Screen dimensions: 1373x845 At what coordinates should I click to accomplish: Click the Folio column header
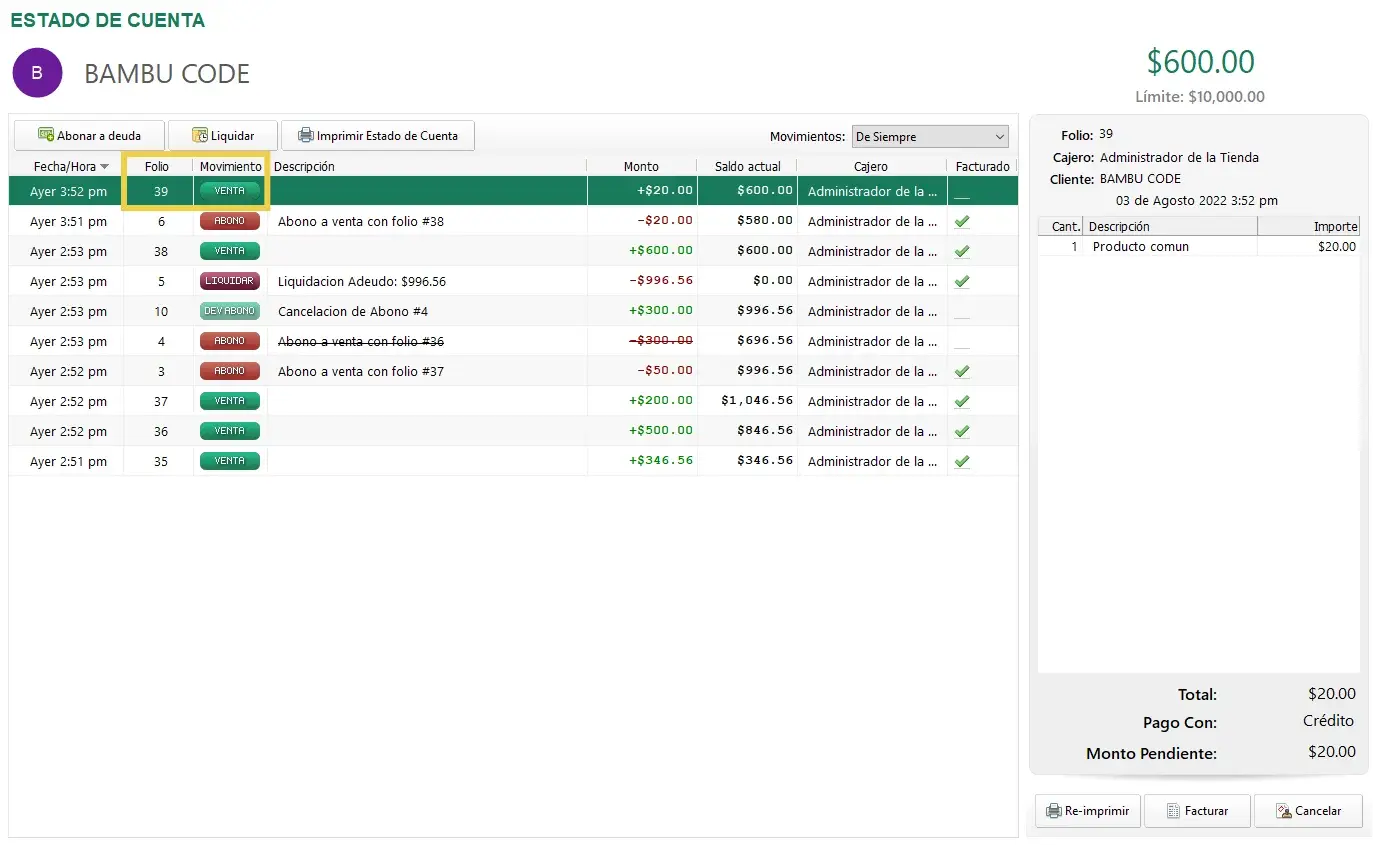coord(157,167)
